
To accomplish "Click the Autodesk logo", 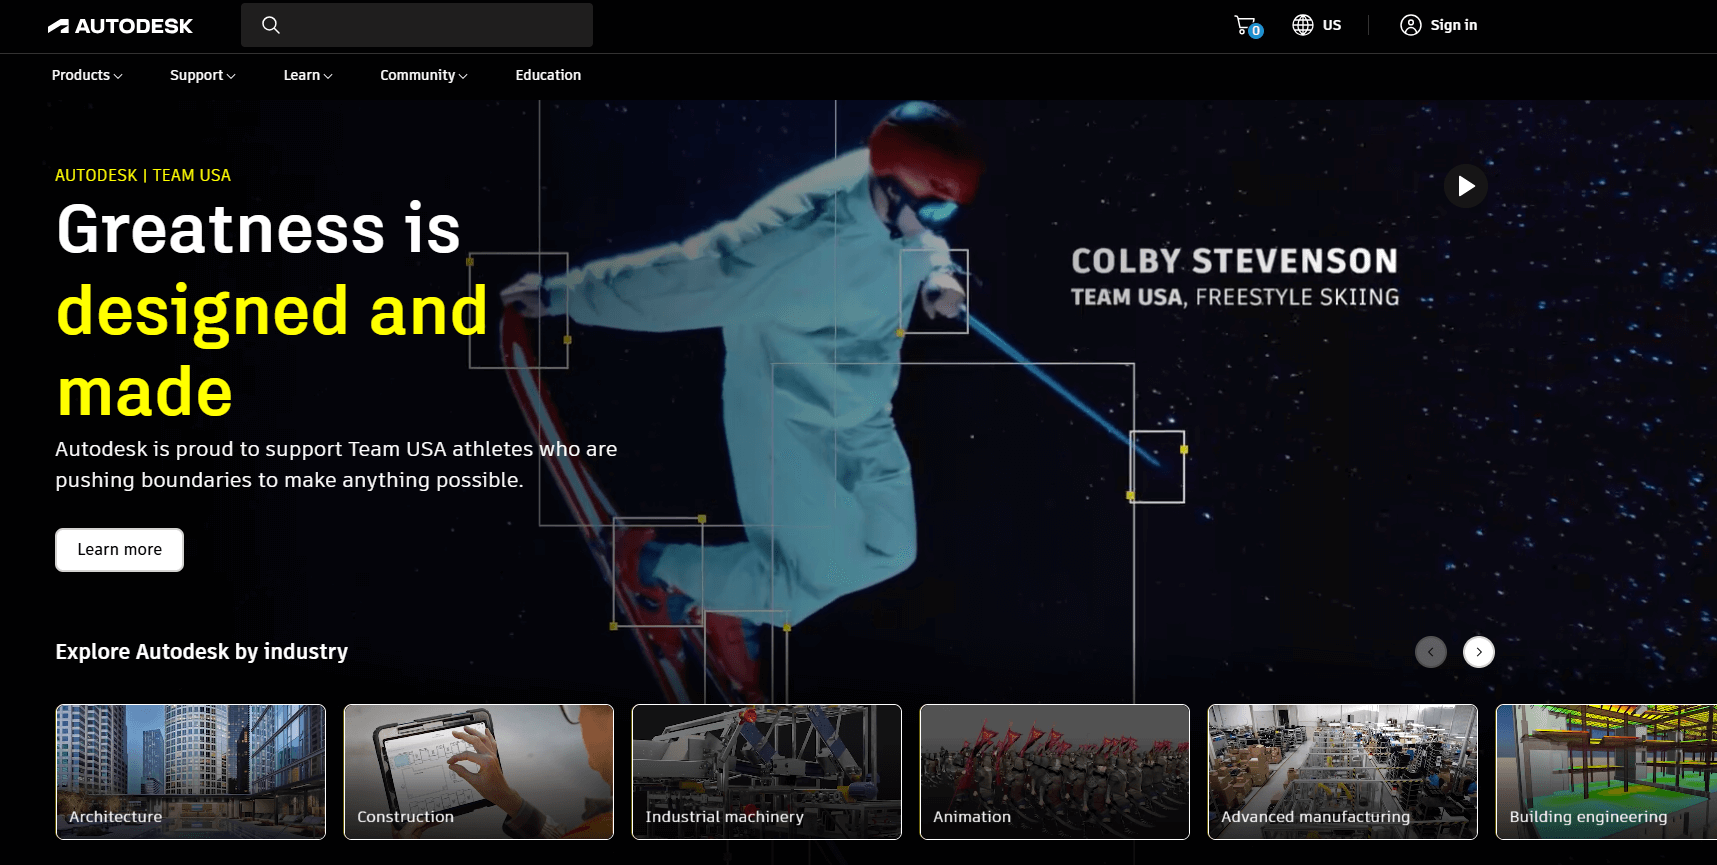I will pyautogui.click(x=120, y=26).
